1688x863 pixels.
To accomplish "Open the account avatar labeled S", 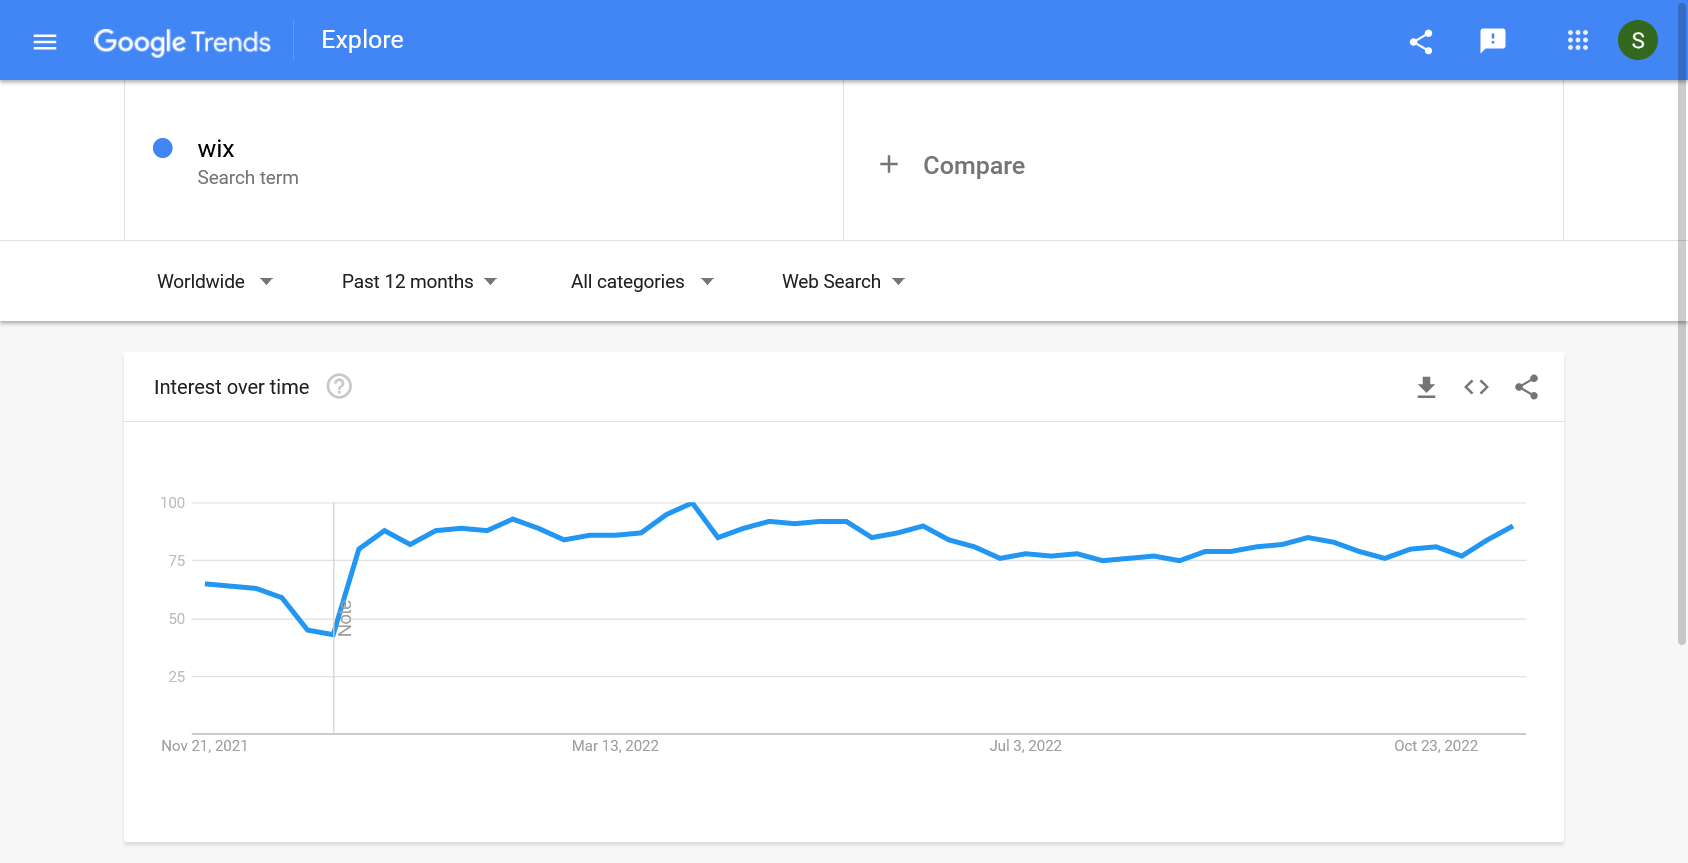I will [1637, 40].
